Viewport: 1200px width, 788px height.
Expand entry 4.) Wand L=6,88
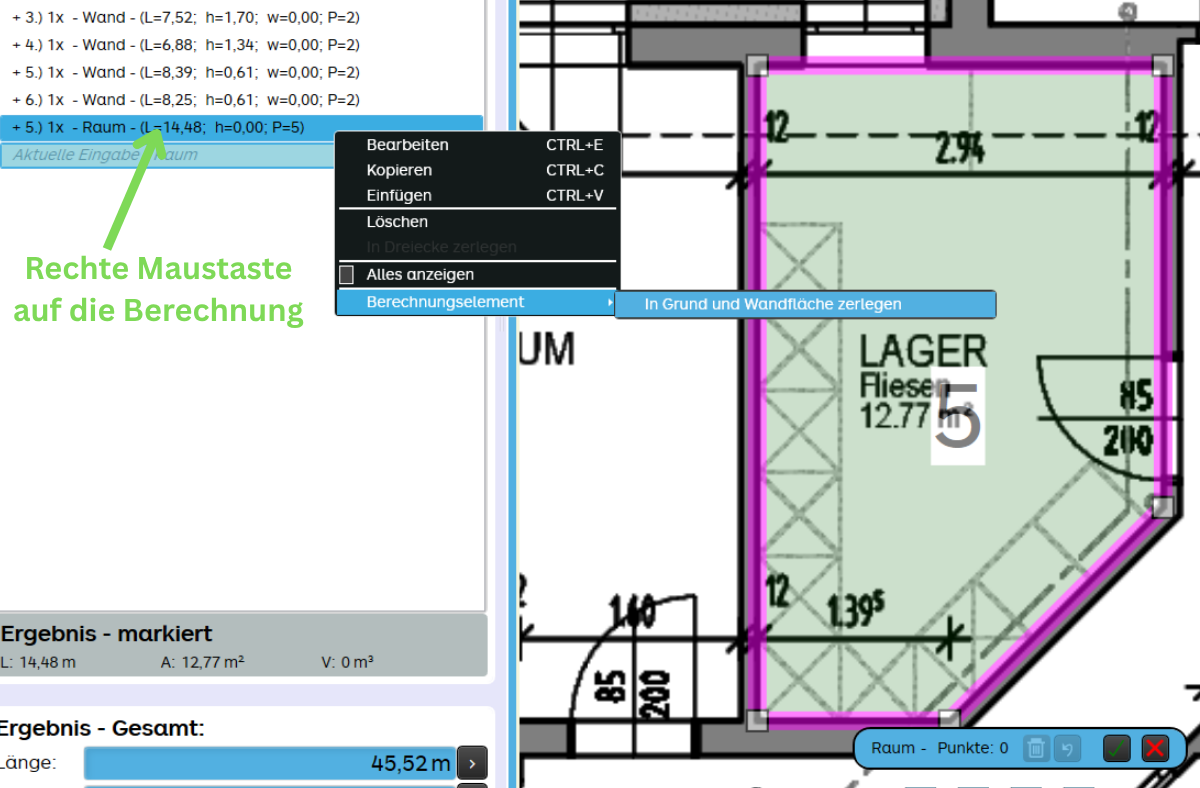click(x=17, y=45)
